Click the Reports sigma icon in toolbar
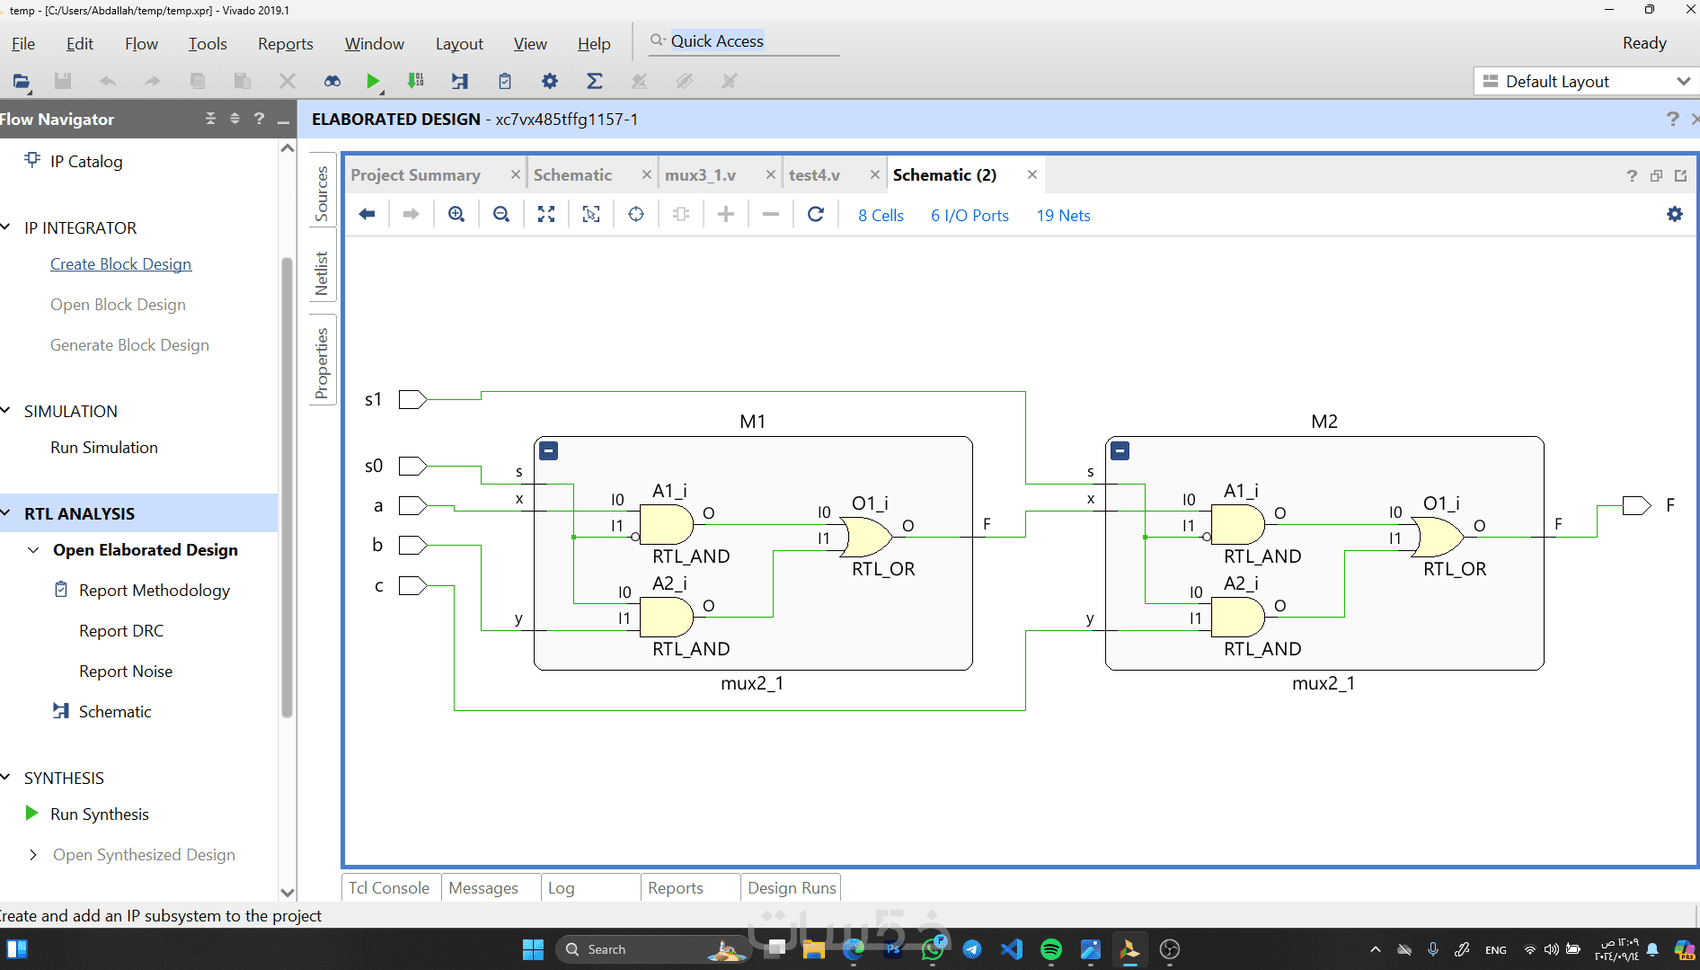Image resolution: width=1700 pixels, height=970 pixels. pos(594,81)
